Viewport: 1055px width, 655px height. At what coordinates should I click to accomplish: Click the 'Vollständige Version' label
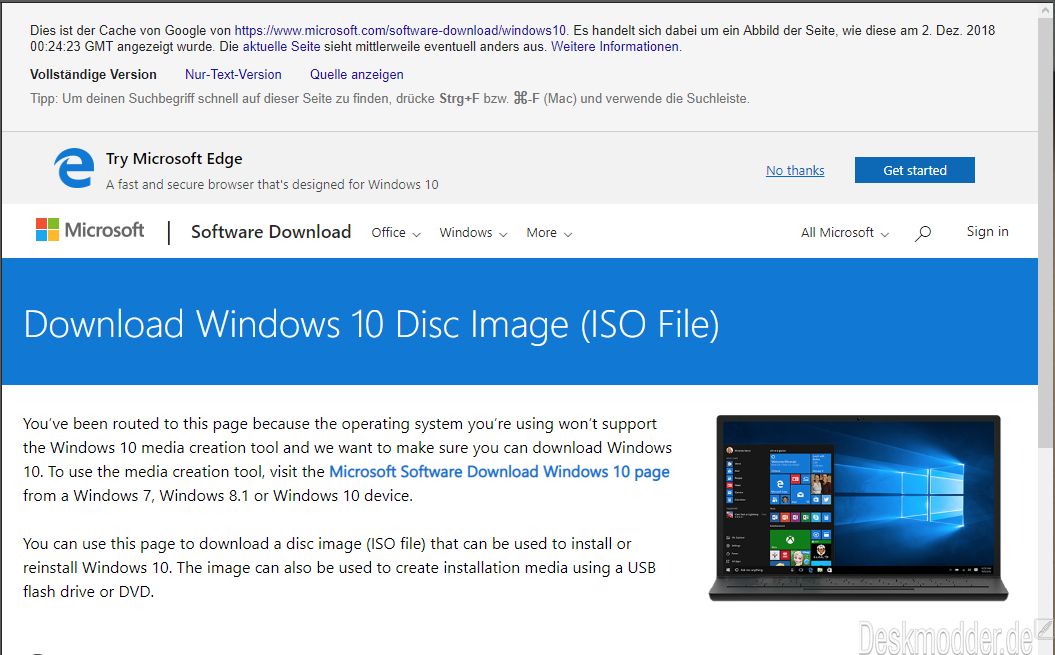[94, 75]
